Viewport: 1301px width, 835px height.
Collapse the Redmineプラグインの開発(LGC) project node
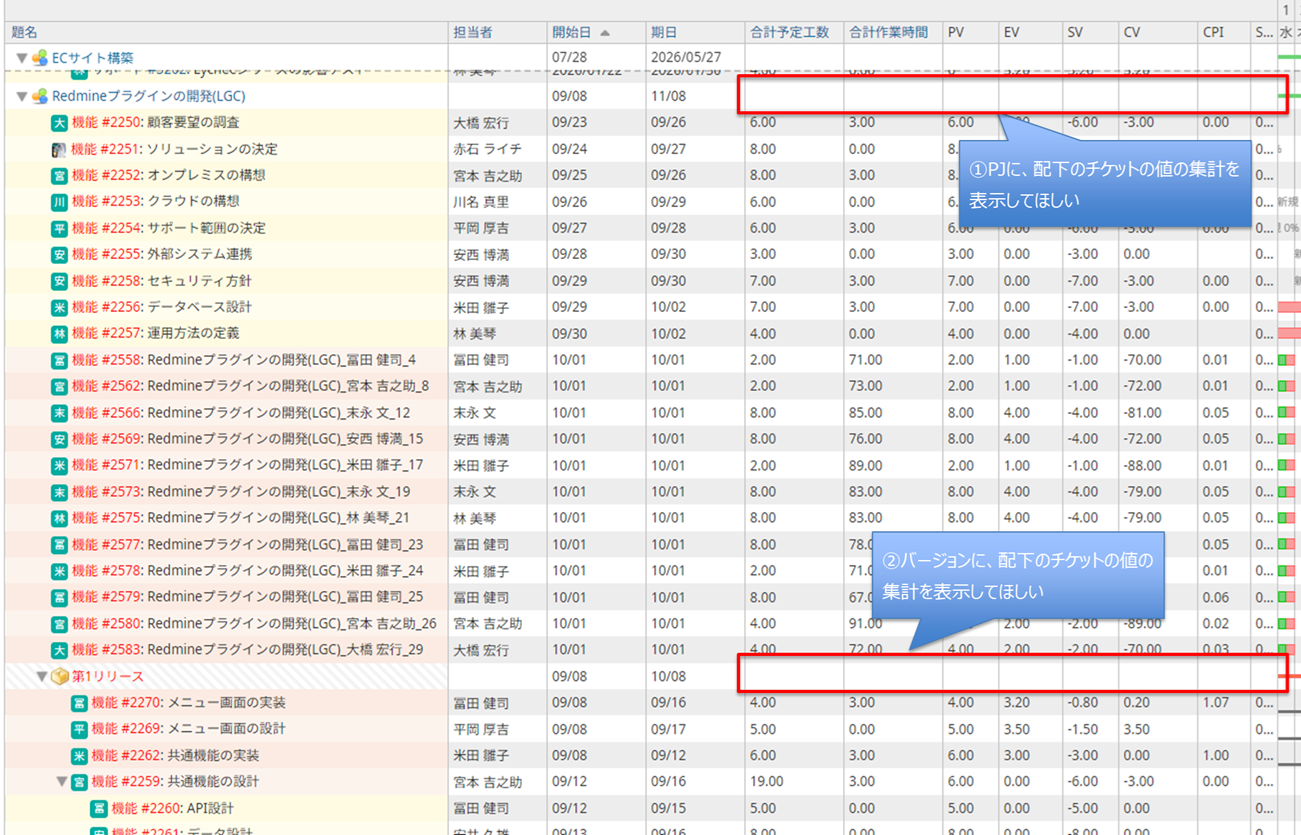pyautogui.click(x=21, y=97)
